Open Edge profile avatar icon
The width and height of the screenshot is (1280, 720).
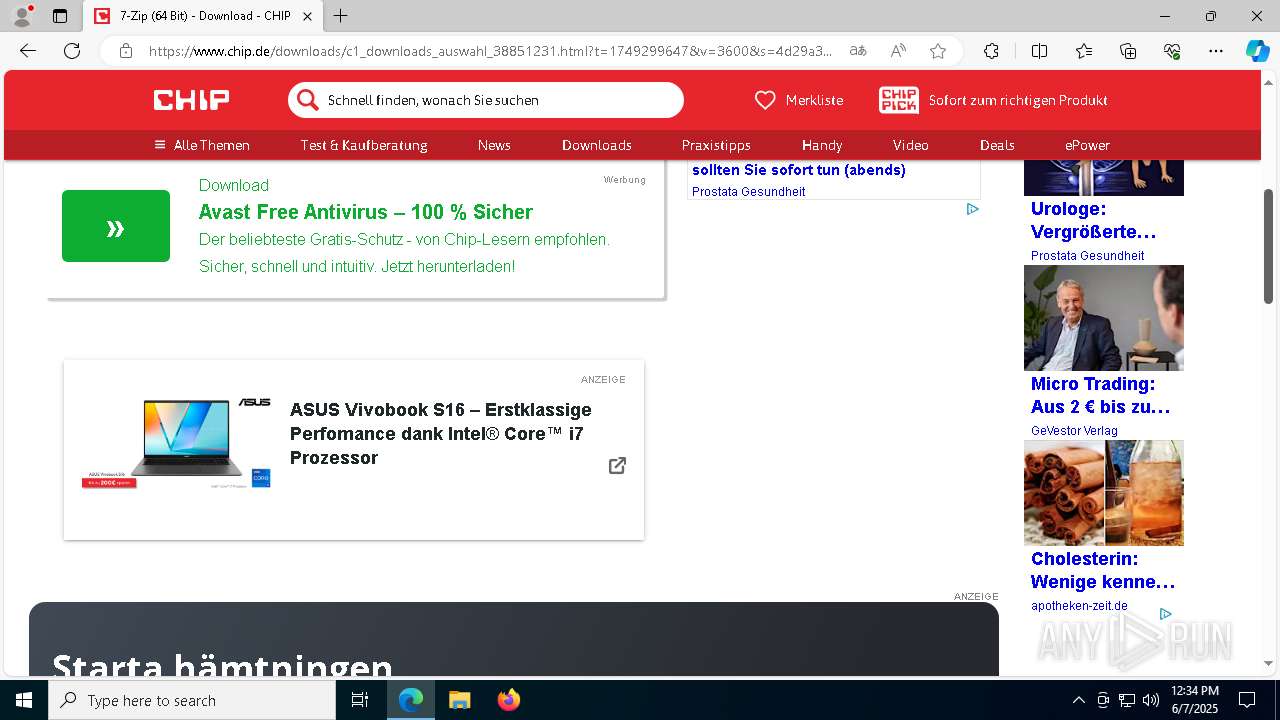(21, 16)
